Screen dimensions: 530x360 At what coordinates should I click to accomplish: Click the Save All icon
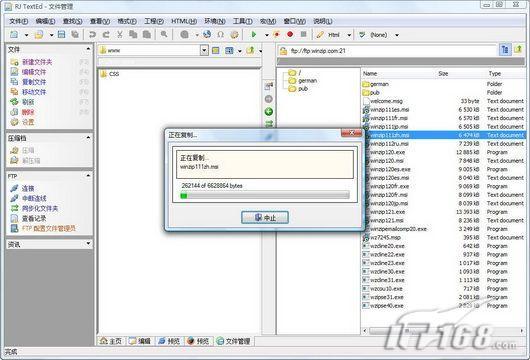point(75,34)
